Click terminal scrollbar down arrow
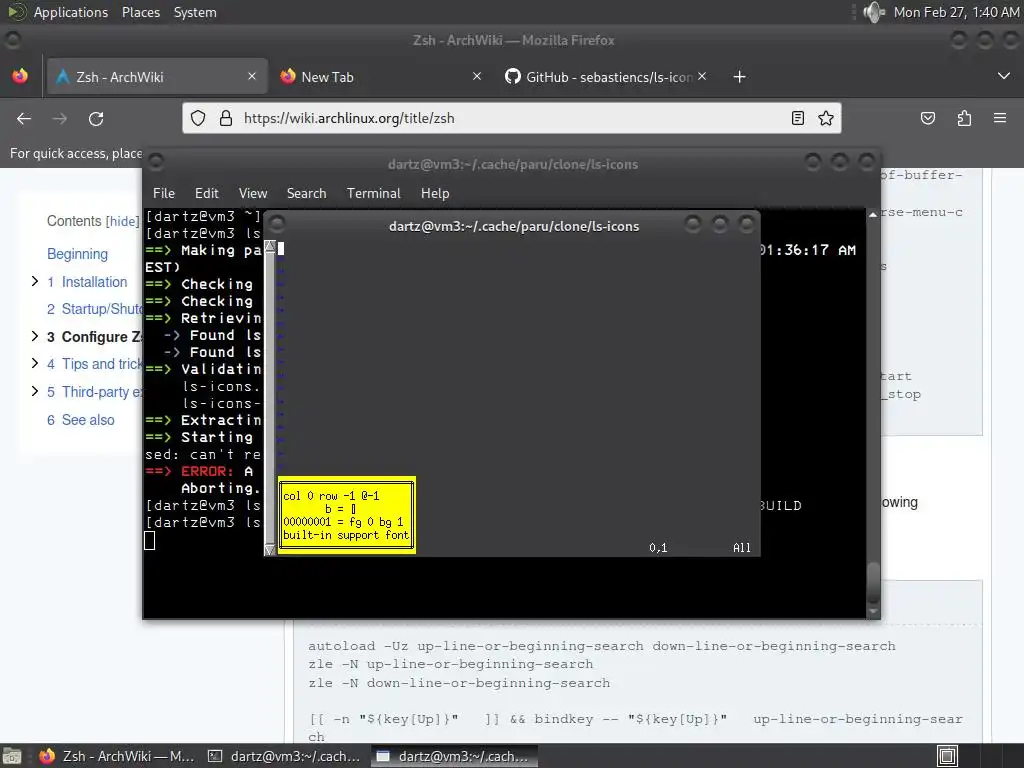The width and height of the screenshot is (1024, 768). point(873,612)
